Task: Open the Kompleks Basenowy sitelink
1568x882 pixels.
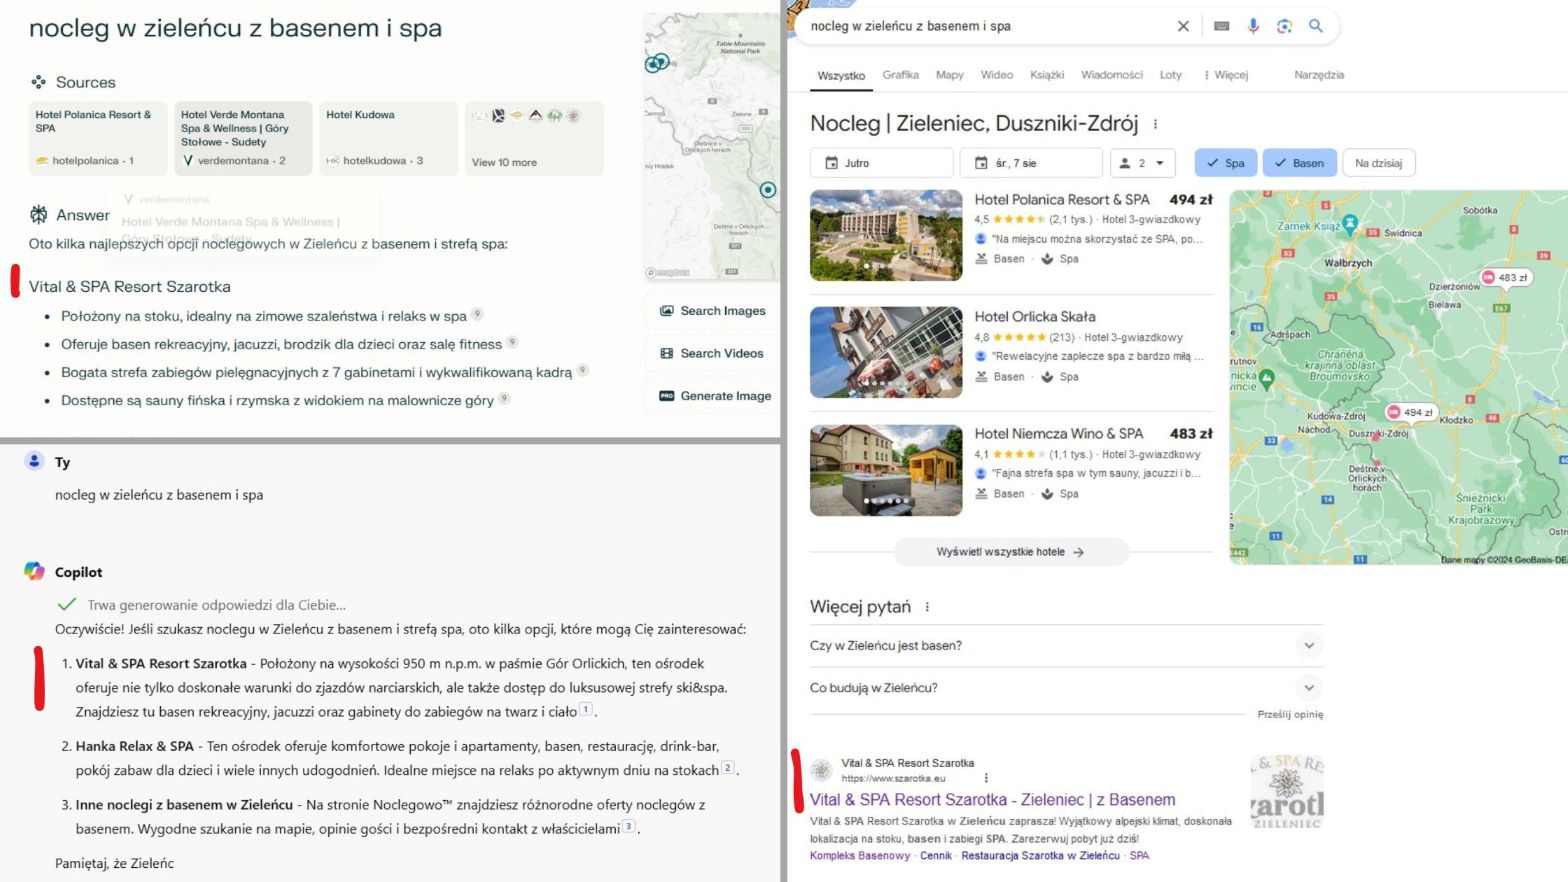Action: click(x=860, y=856)
